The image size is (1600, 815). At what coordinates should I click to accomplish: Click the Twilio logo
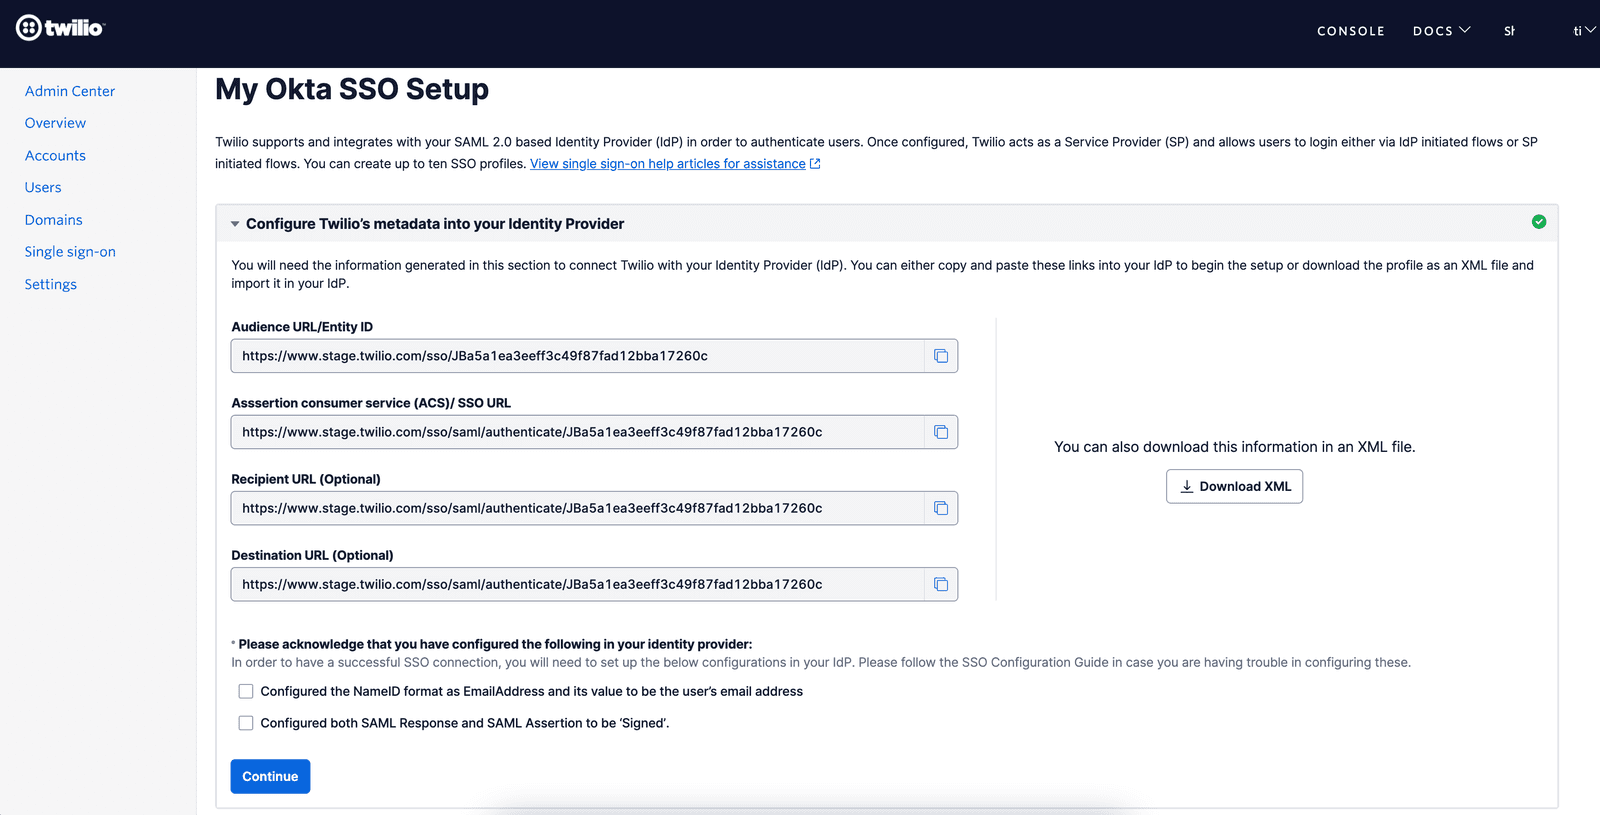click(60, 28)
